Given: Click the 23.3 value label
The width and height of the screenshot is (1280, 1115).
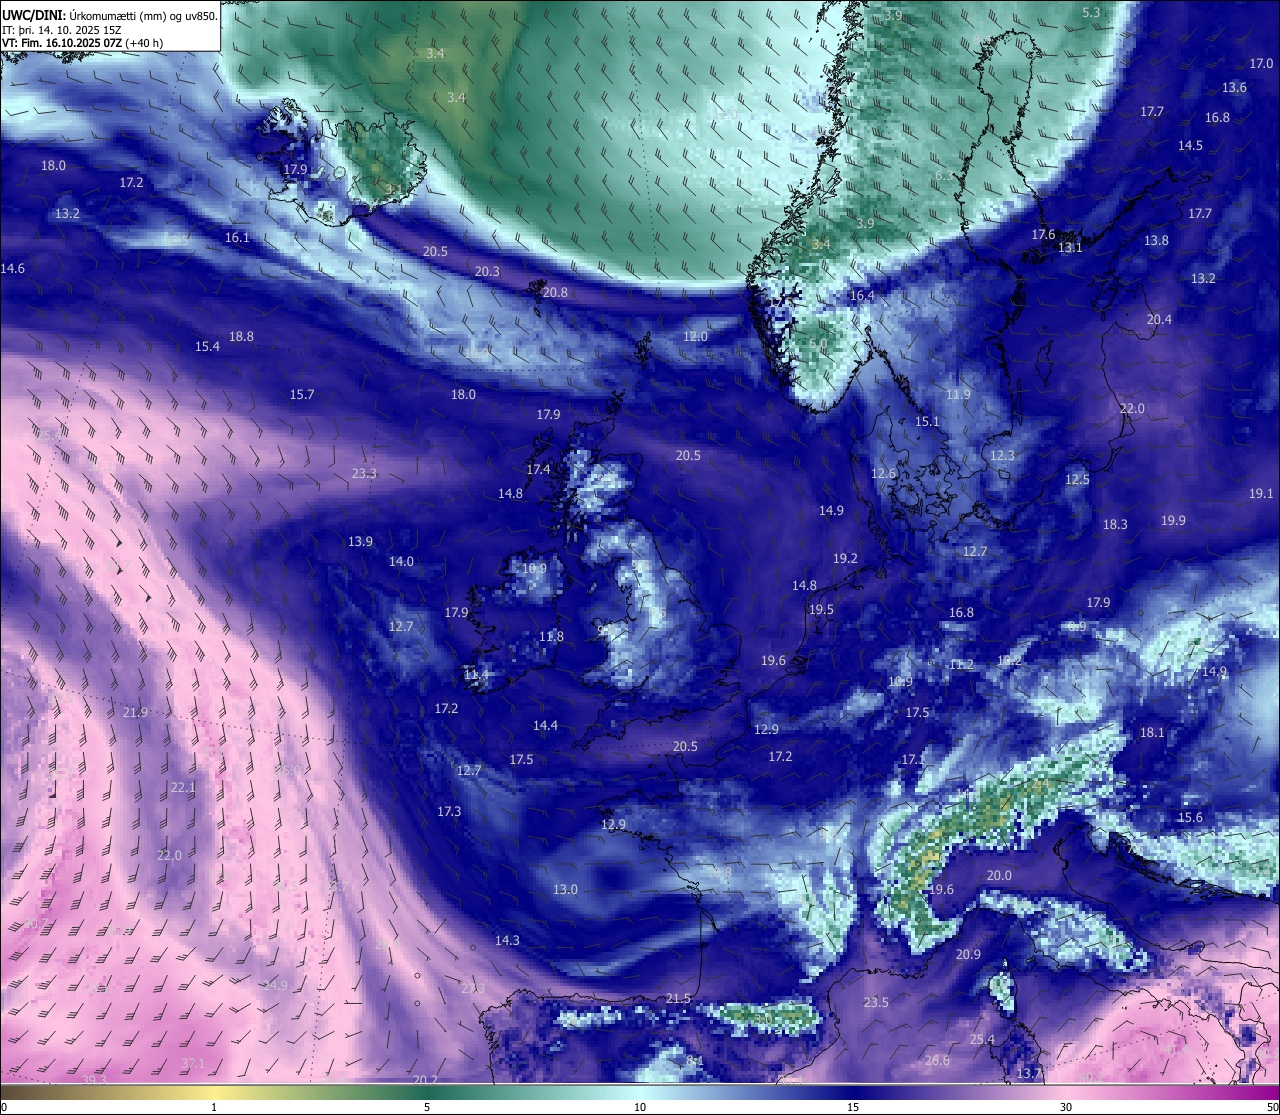Looking at the screenshot, I should (x=364, y=473).
